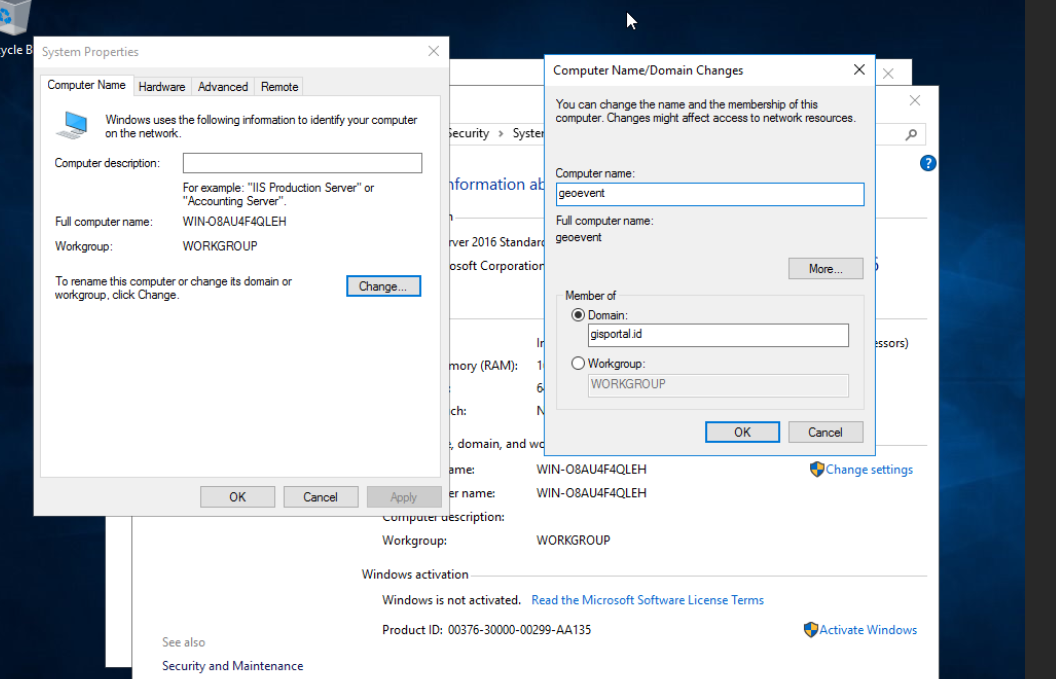Click the Domain field containing gisportal.id

pos(718,335)
